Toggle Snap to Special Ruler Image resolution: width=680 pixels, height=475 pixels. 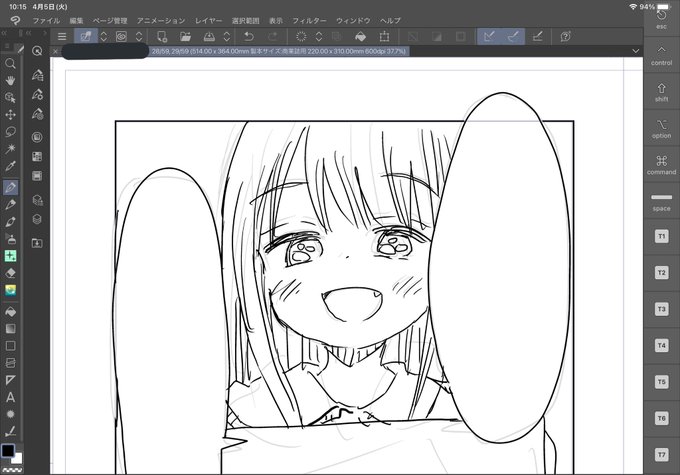[x=513, y=36]
